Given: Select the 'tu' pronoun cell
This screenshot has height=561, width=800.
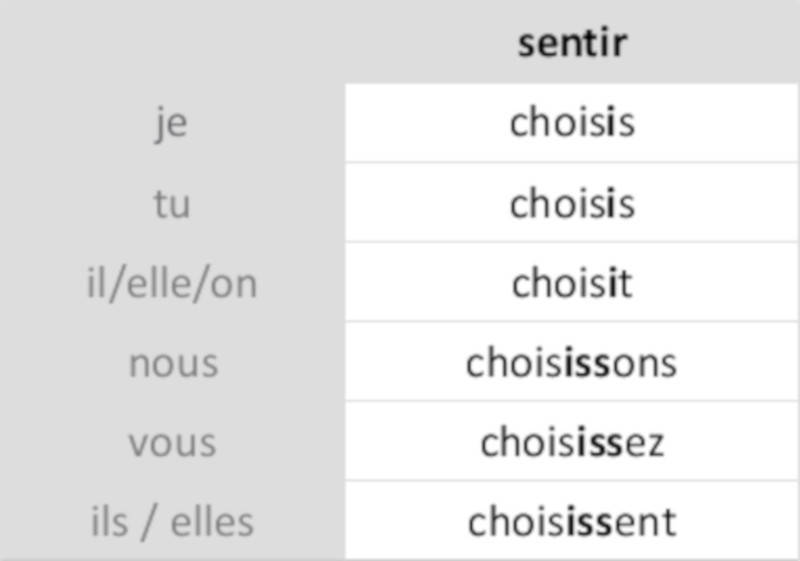Looking at the screenshot, I should pos(172,203).
